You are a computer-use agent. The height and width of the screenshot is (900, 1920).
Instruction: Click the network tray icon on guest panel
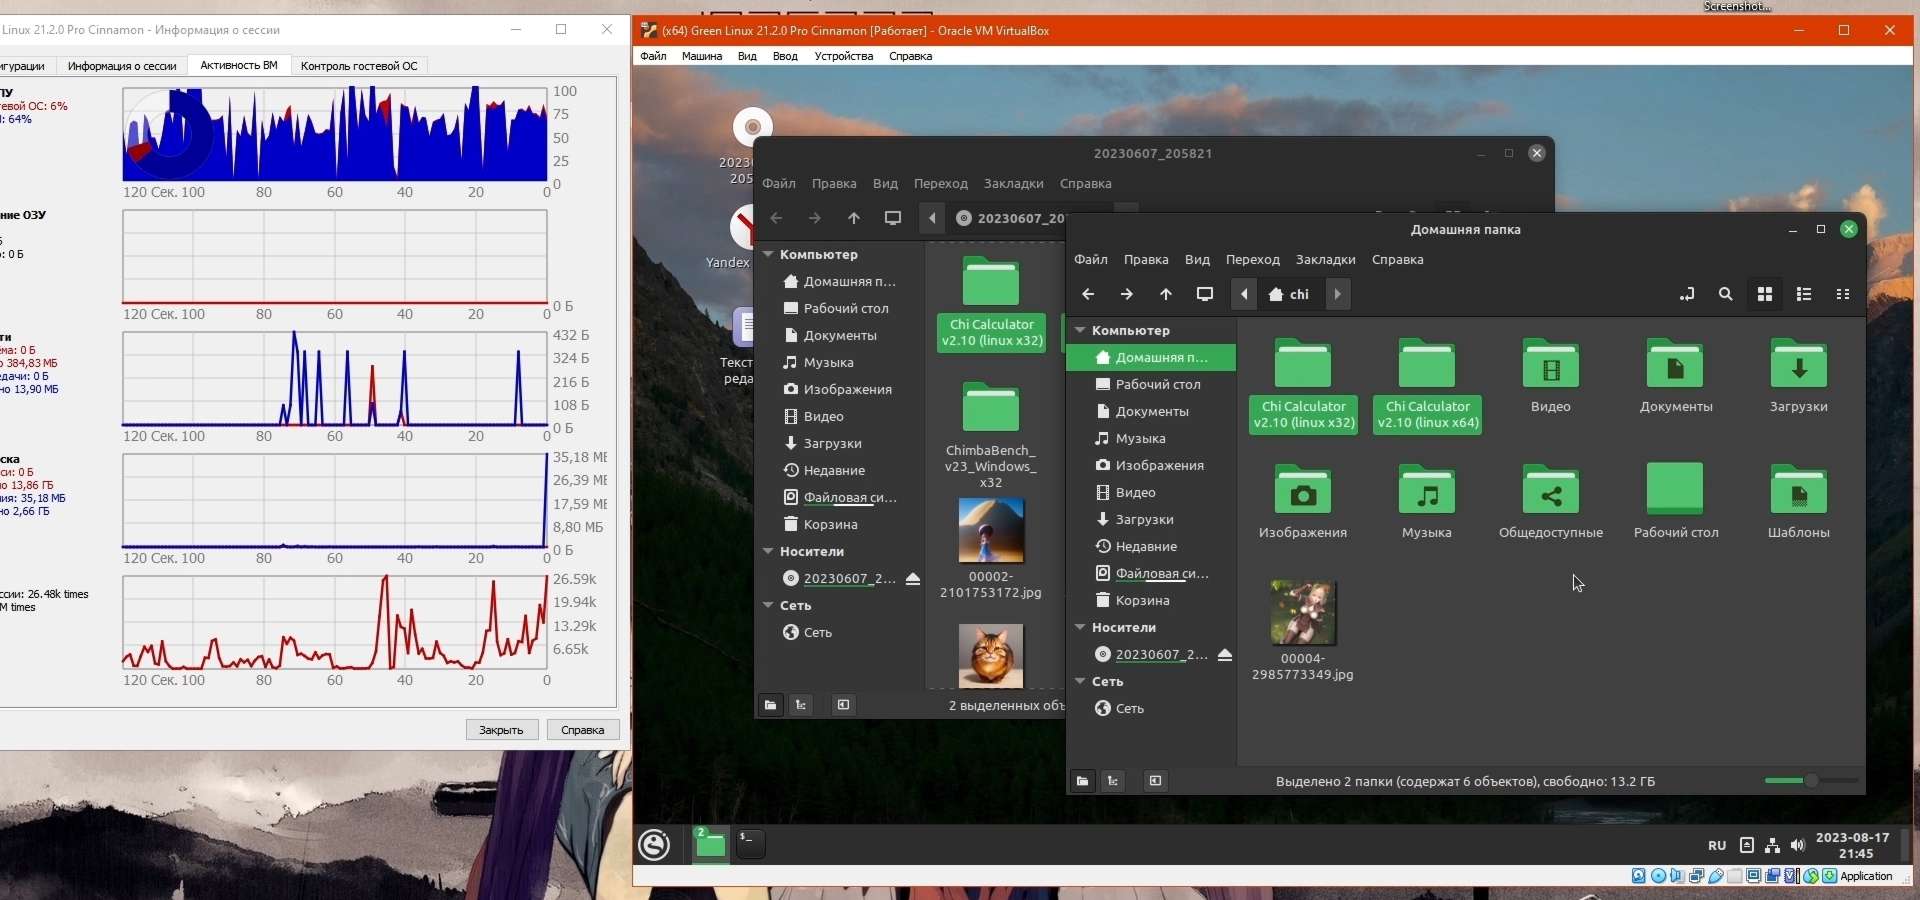pos(1773,845)
